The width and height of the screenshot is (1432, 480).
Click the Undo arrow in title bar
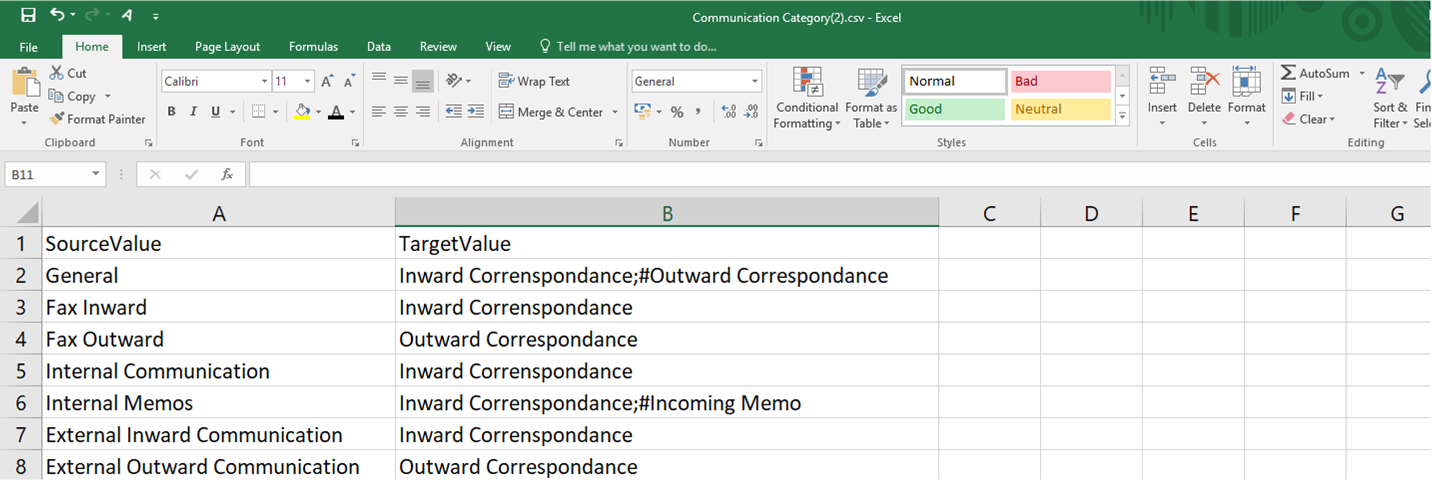click(x=57, y=15)
